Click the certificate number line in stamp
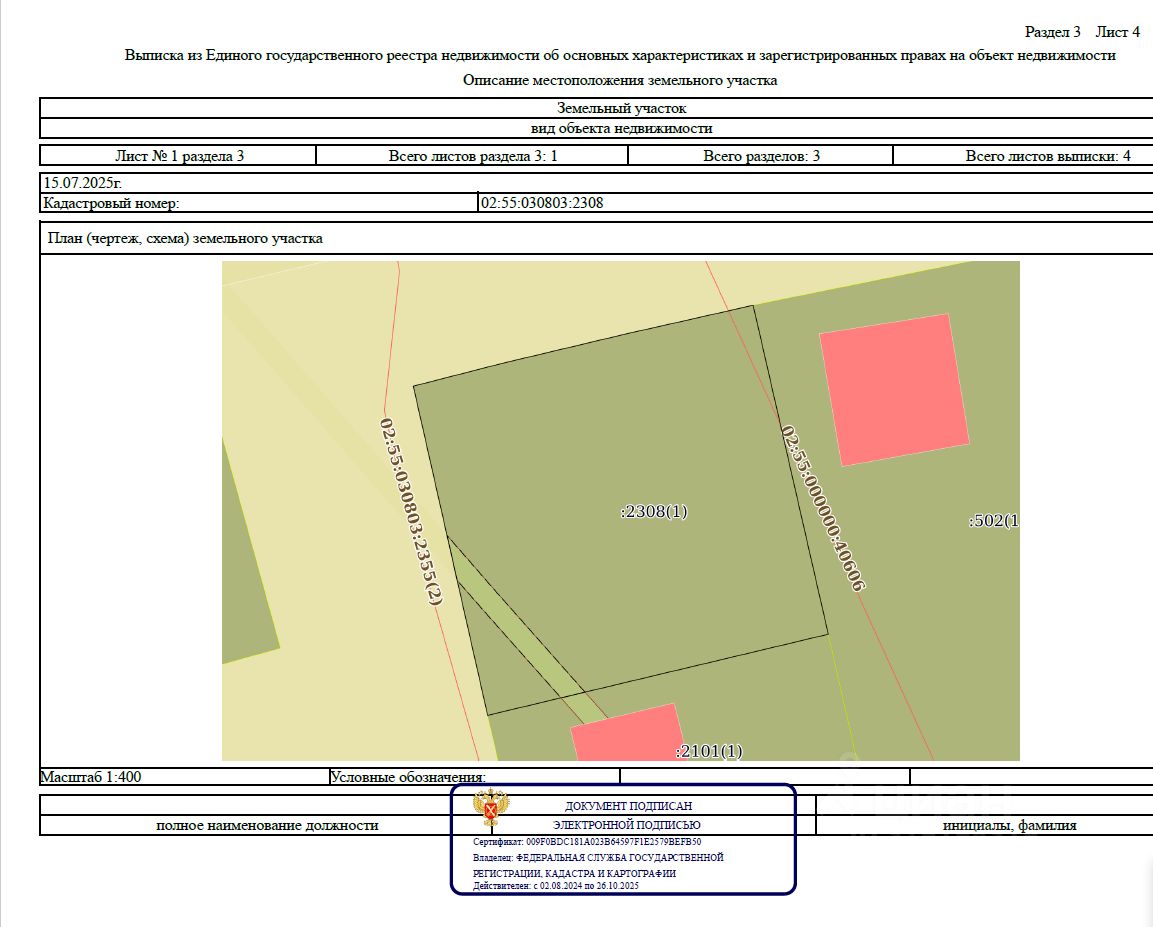This screenshot has width=1153, height=927. (587, 842)
